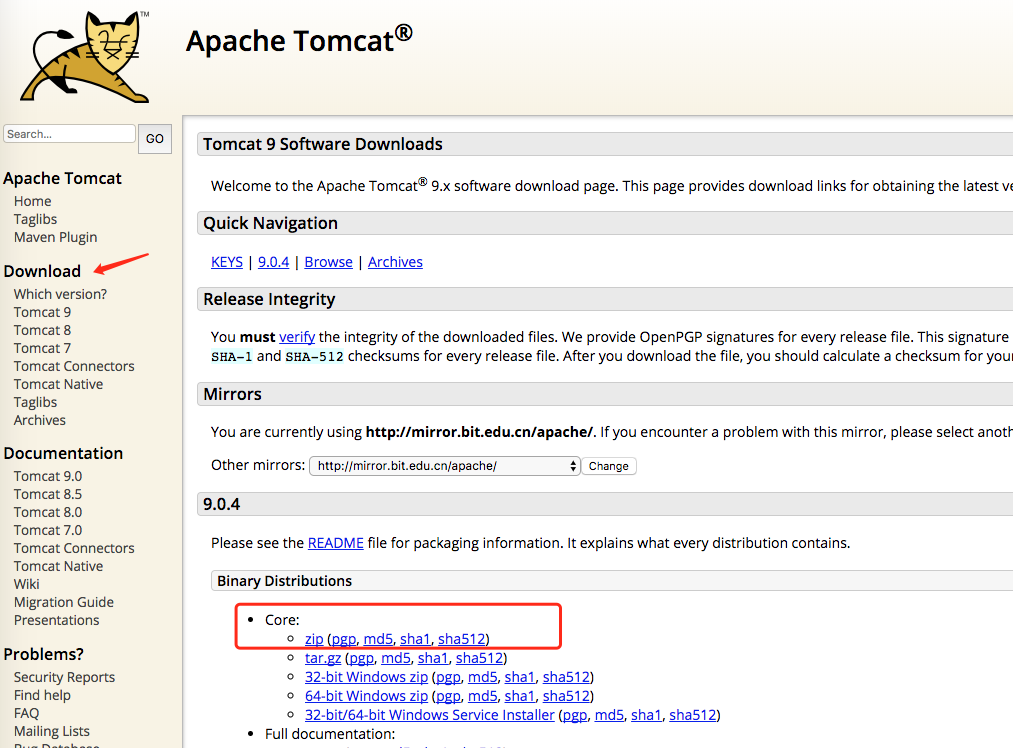Open sha512 for Windows Service Installer
The width and height of the screenshot is (1013, 748).
tap(693, 715)
